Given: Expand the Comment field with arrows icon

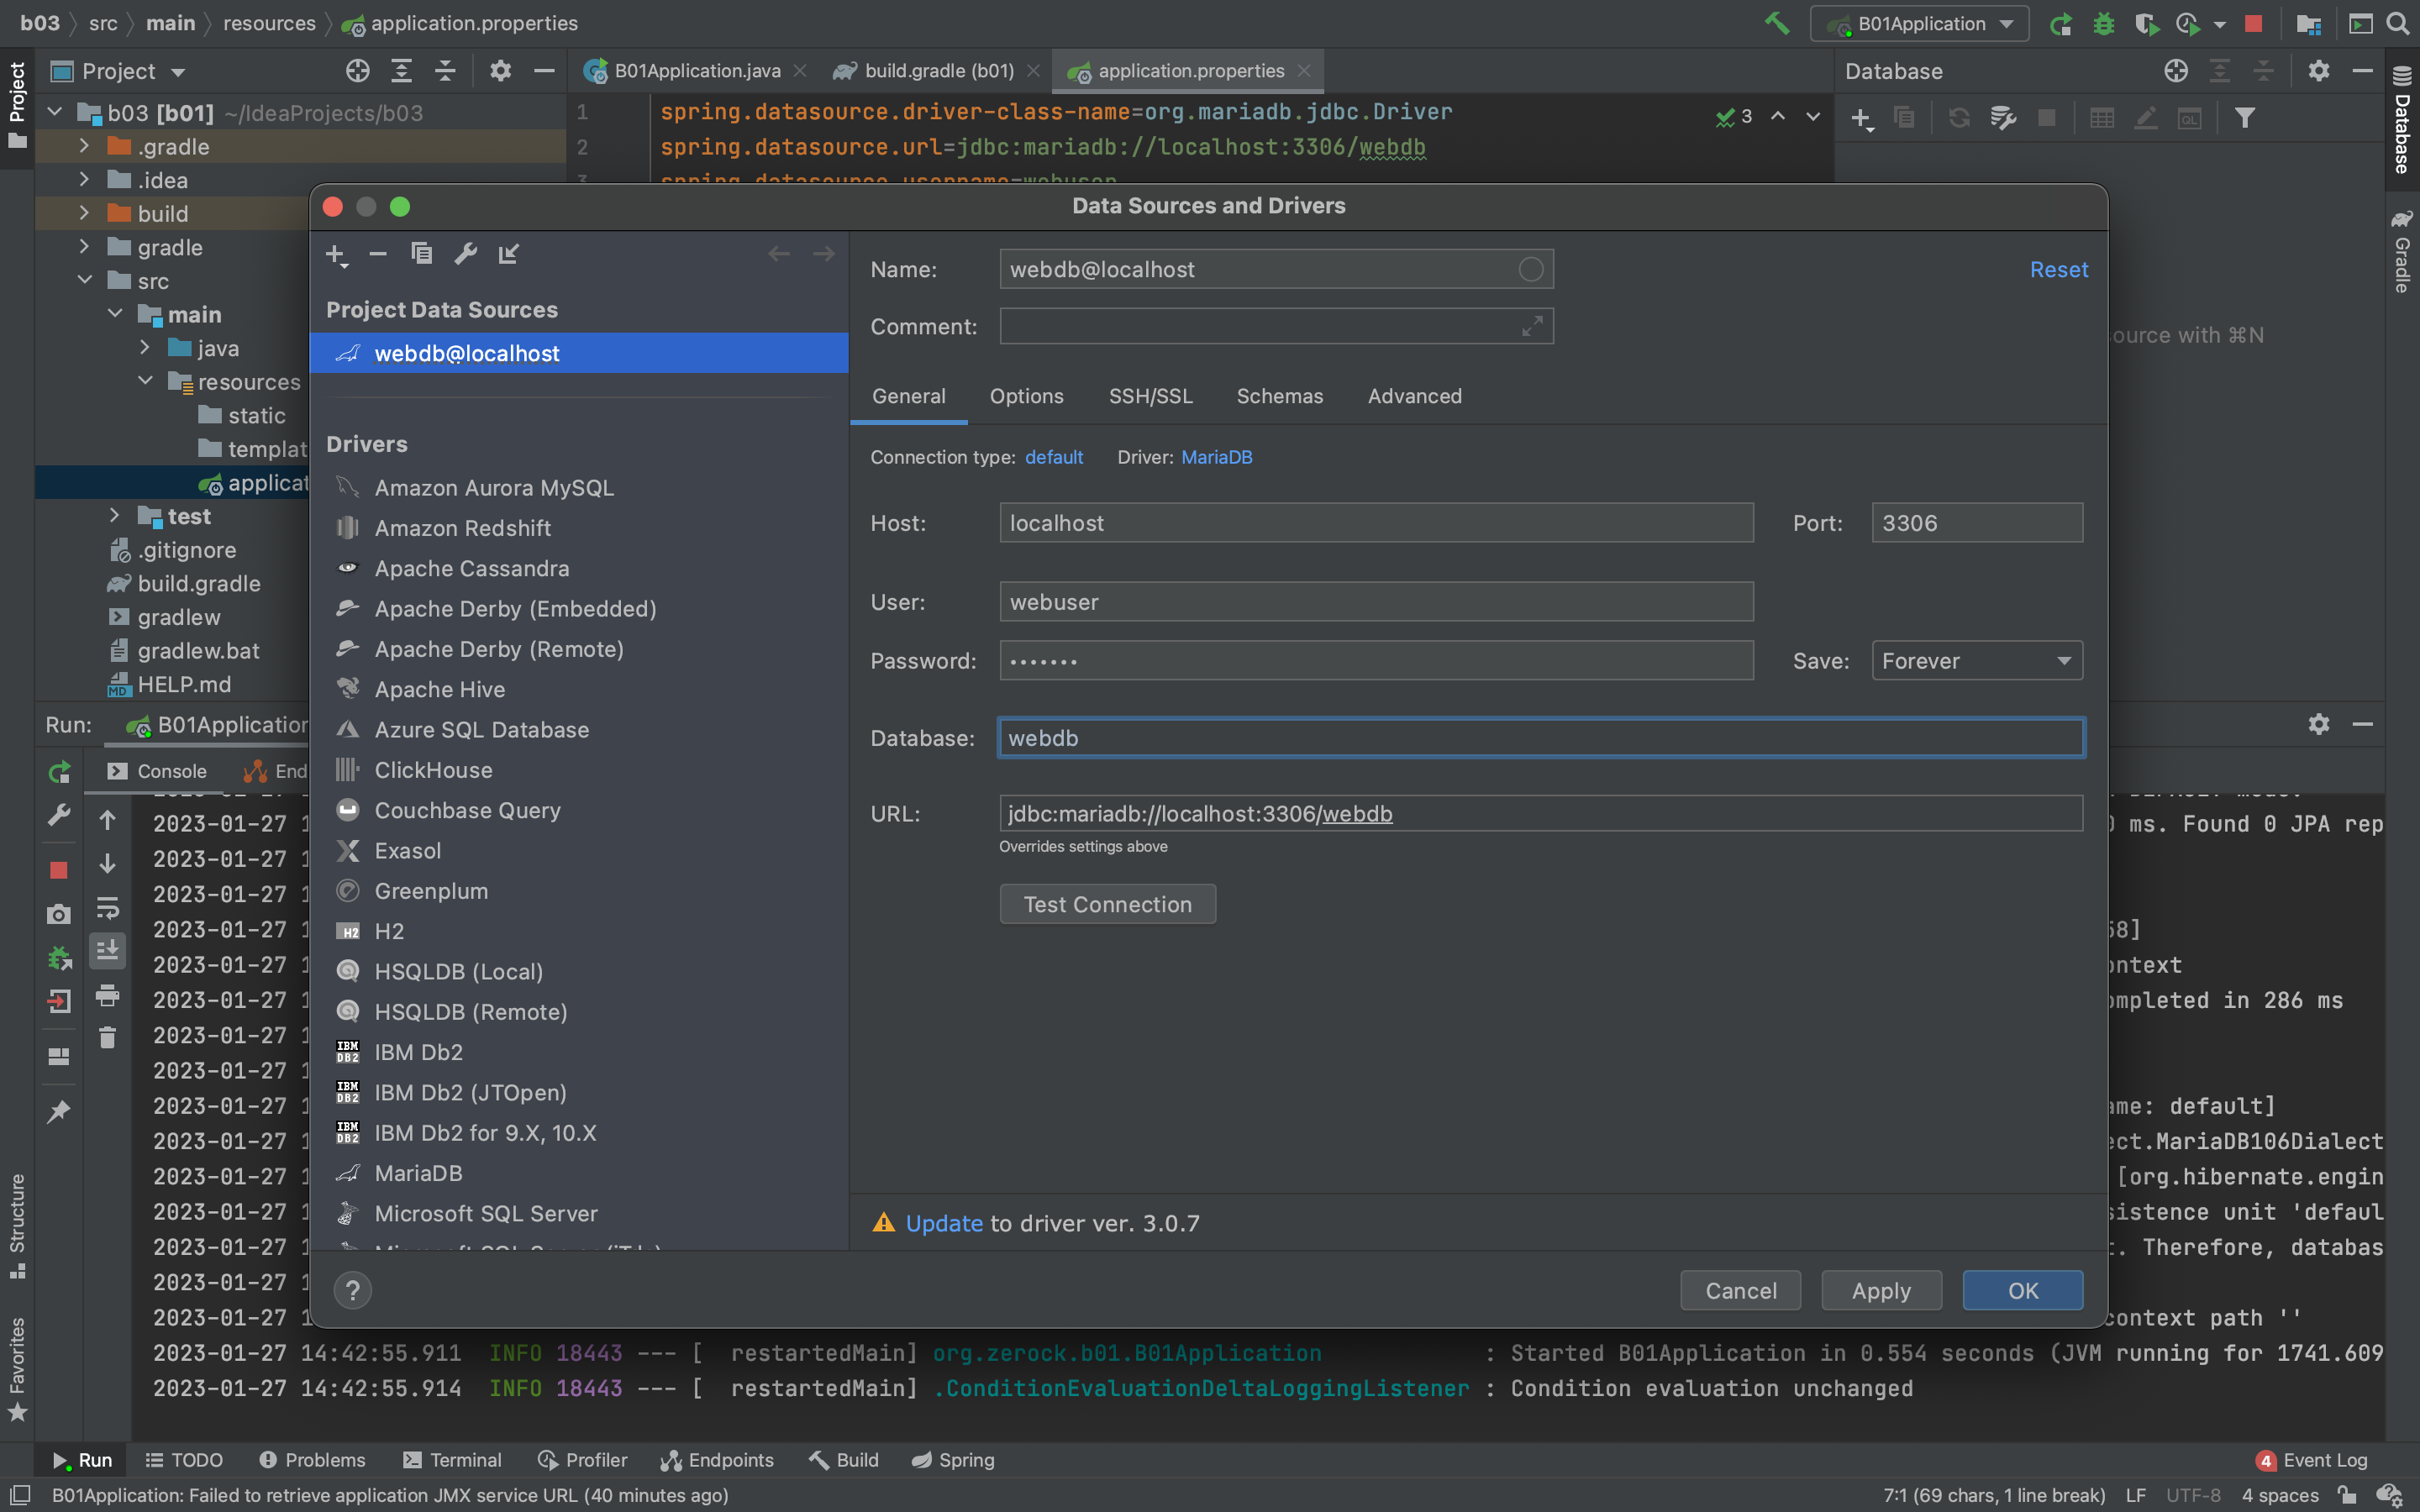Looking at the screenshot, I should pyautogui.click(x=1531, y=326).
